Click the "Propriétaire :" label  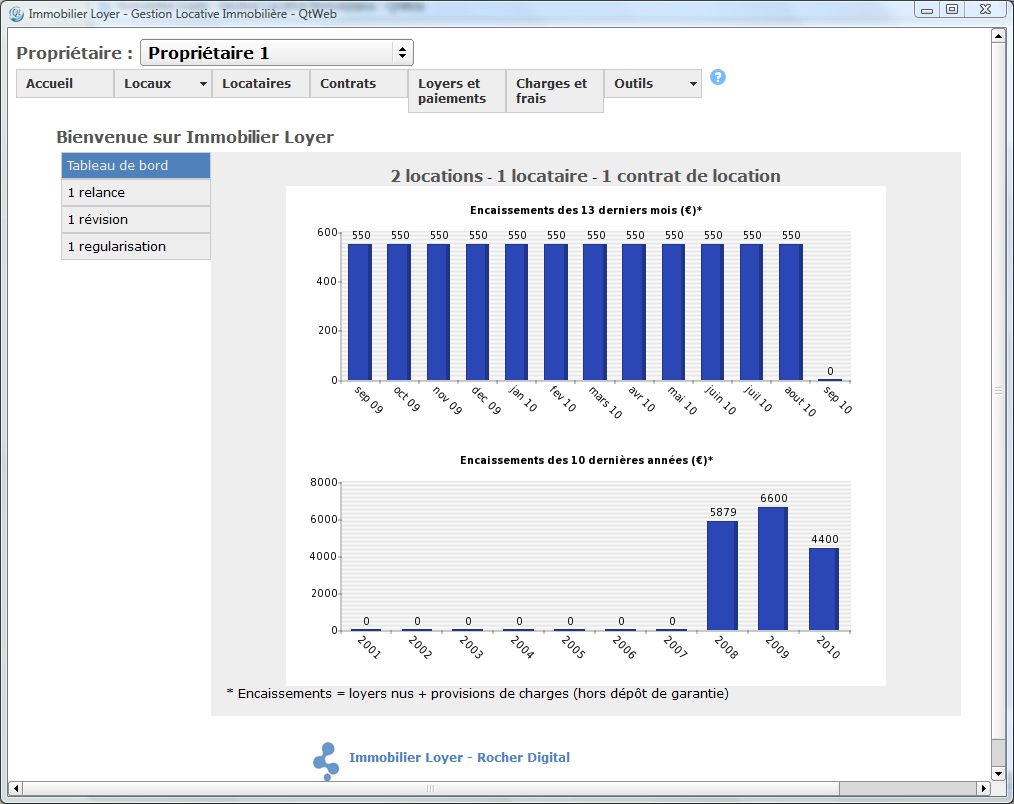(x=74, y=53)
